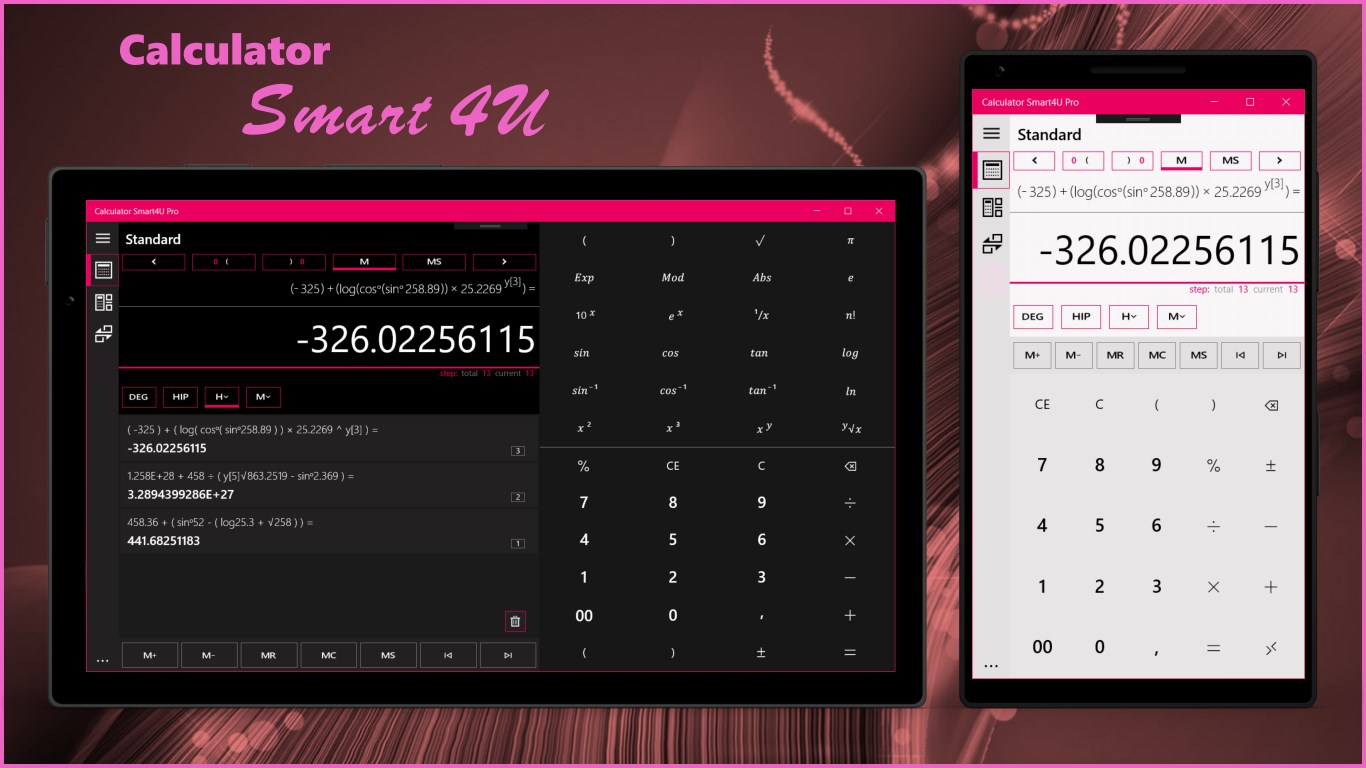
Task: Click backspace icon on tablet keypad
Action: pyautogui.click(x=850, y=466)
